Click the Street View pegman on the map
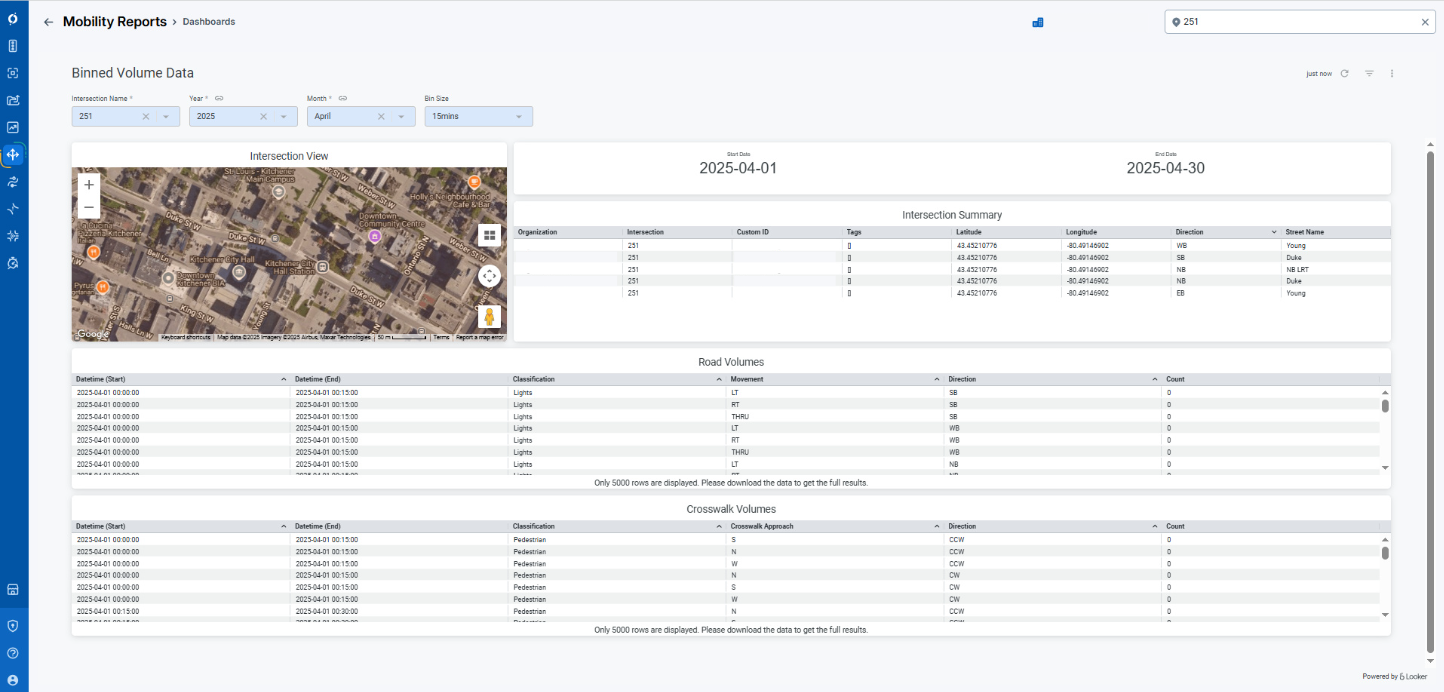Screen dimensions: 1444x692 489,316
